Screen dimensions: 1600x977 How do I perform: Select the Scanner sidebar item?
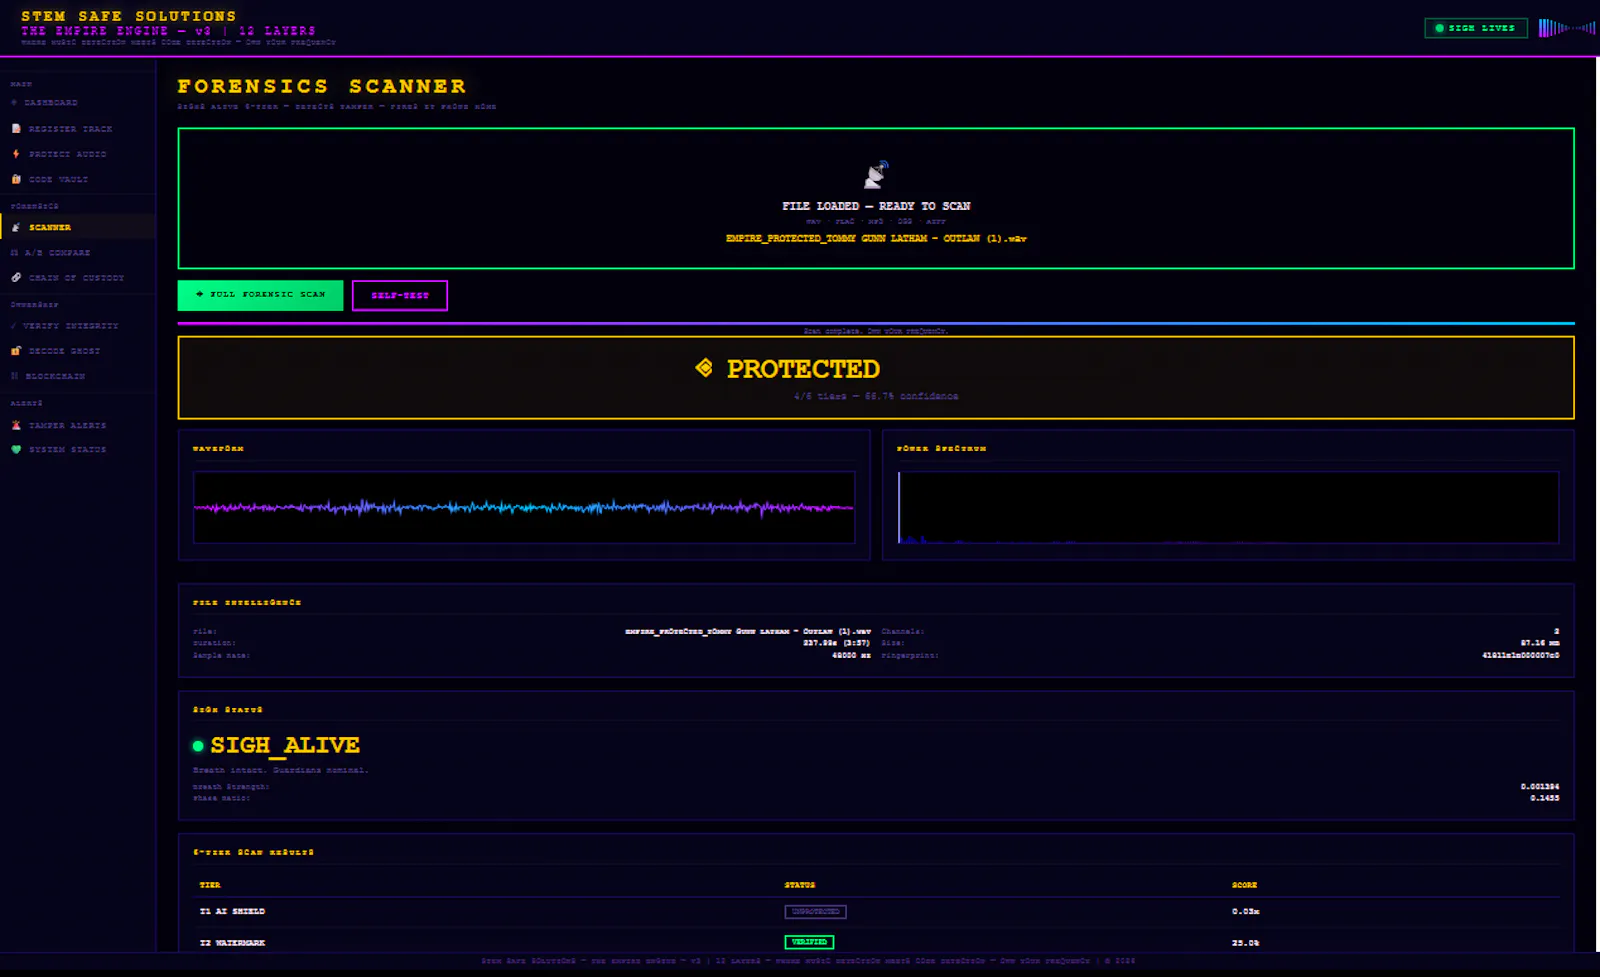[x=78, y=227]
